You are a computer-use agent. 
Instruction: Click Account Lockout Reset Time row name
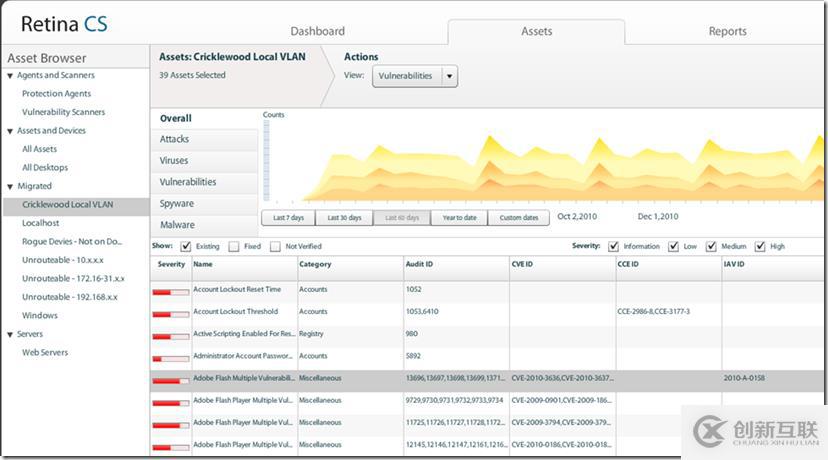coord(237,289)
